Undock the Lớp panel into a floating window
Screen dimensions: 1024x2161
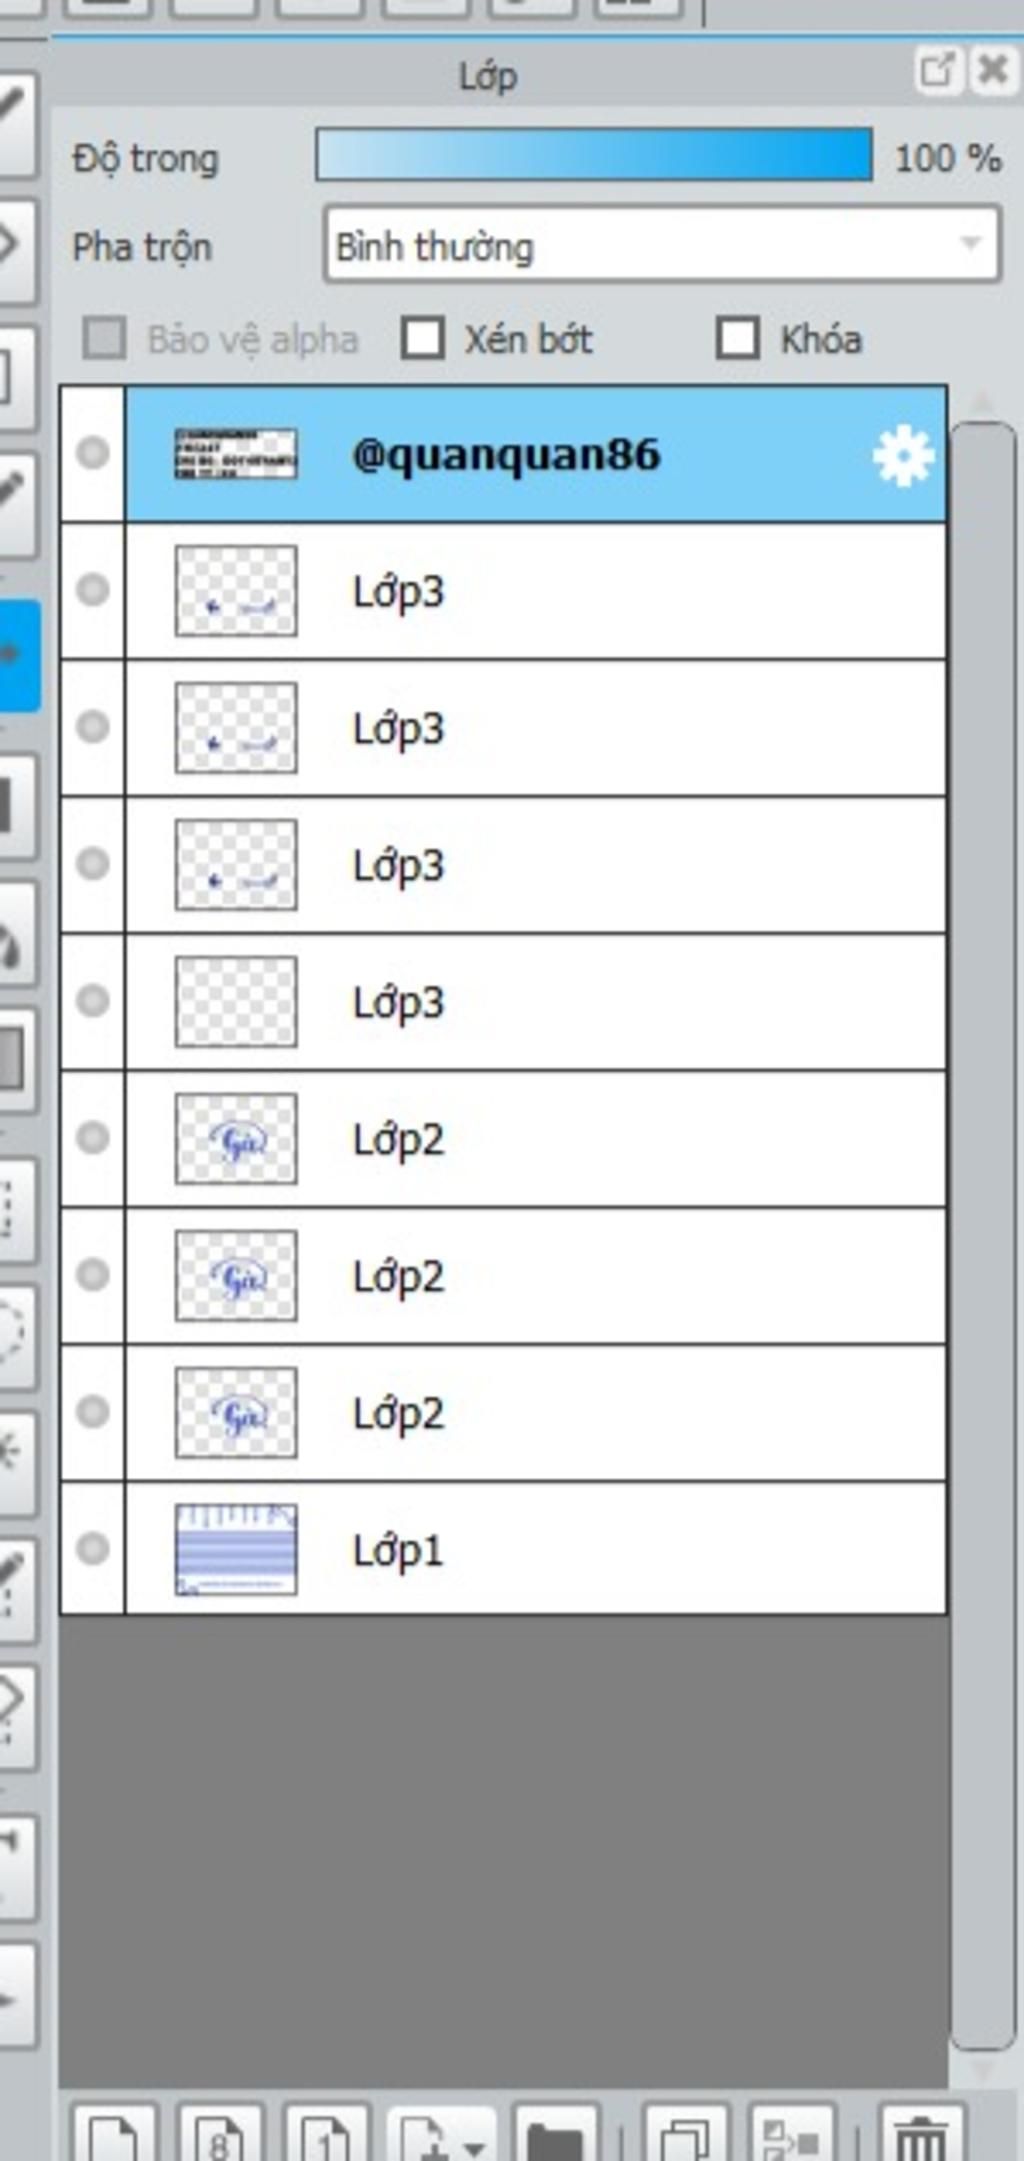pyautogui.click(x=937, y=71)
